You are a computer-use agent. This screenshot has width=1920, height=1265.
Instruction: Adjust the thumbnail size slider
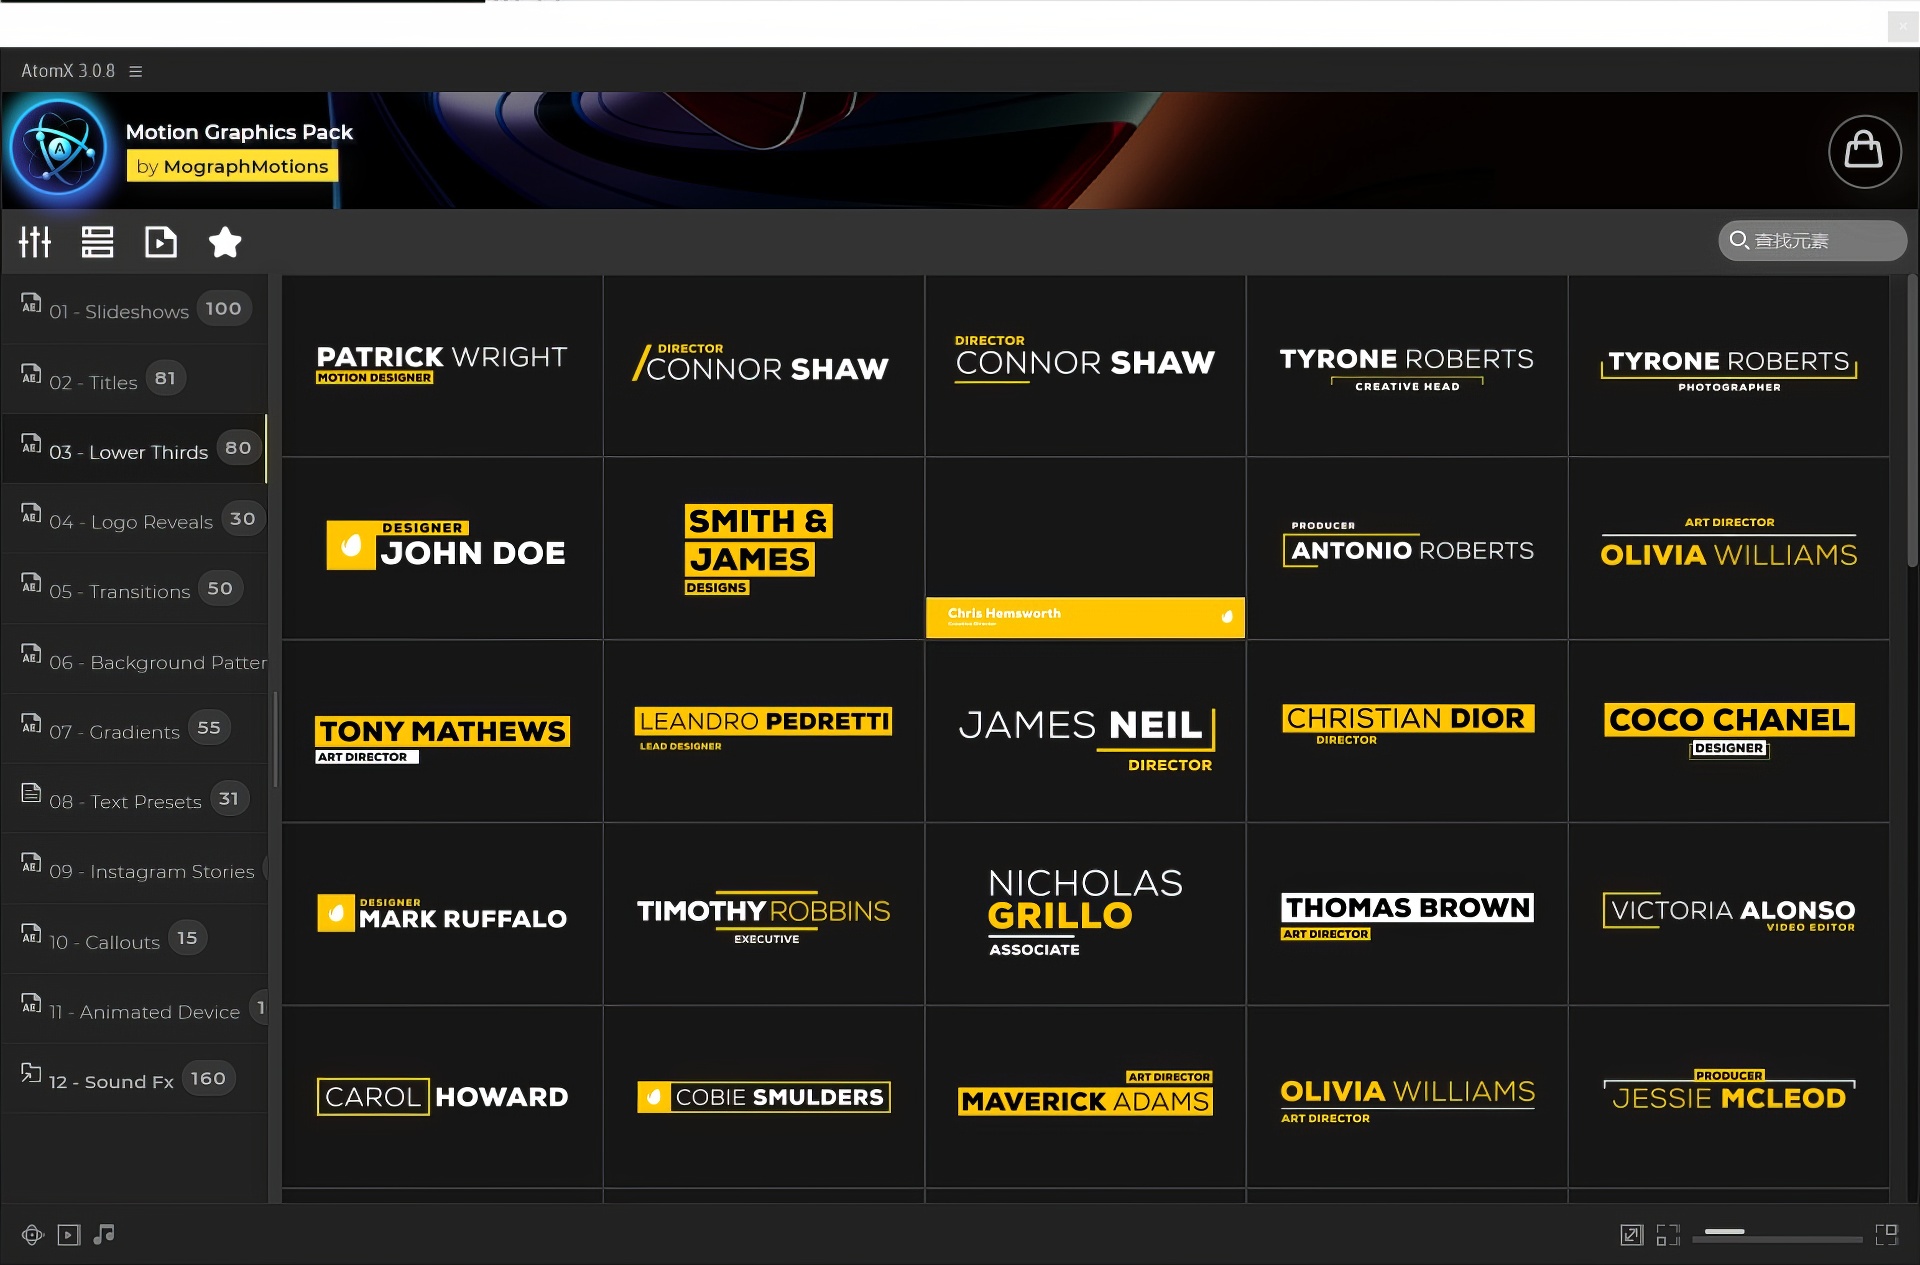[x=1777, y=1236]
